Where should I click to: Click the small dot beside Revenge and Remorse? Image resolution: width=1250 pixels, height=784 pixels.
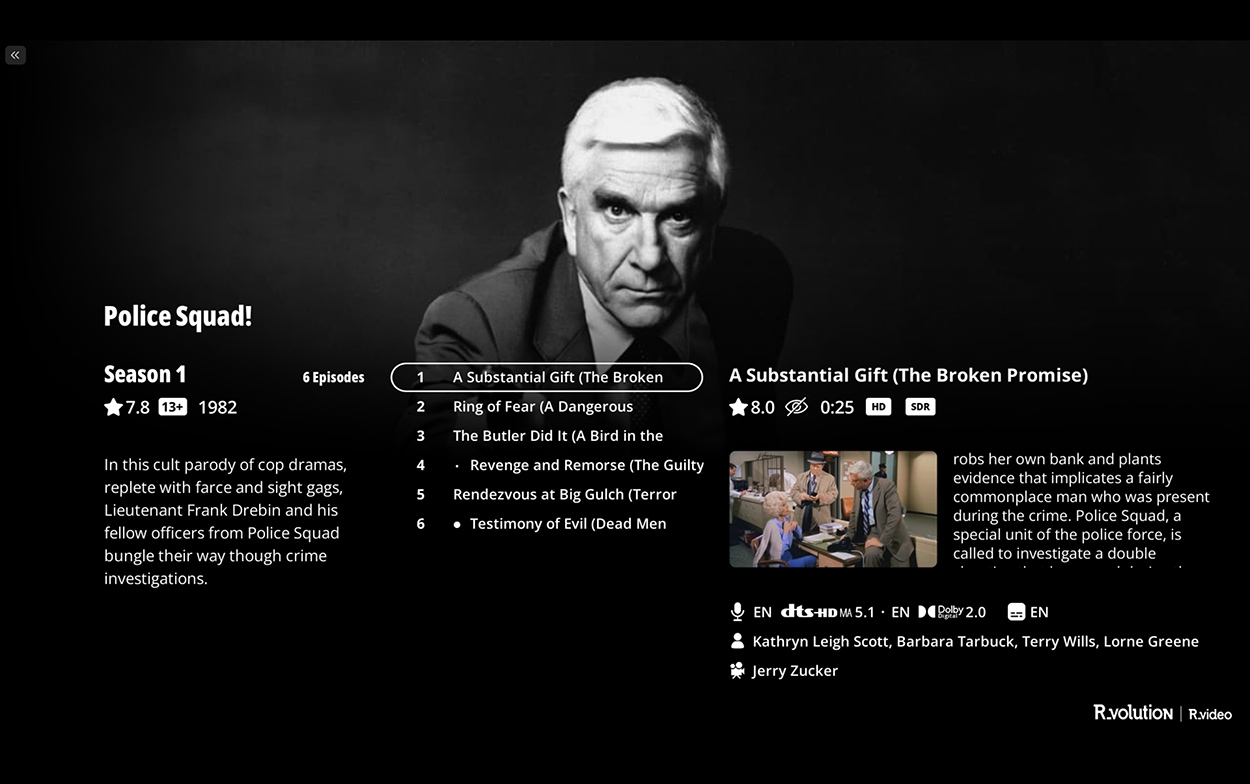coord(457,466)
